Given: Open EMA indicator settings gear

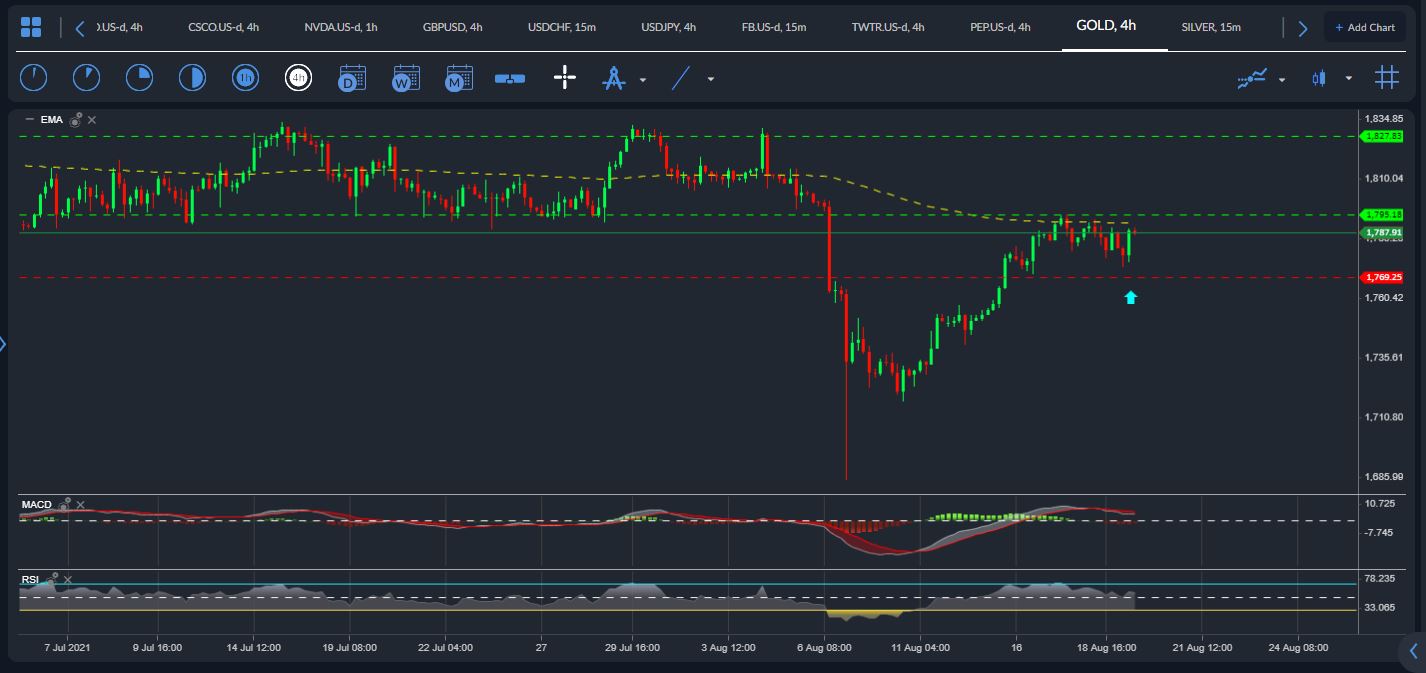Looking at the screenshot, I should [76, 120].
